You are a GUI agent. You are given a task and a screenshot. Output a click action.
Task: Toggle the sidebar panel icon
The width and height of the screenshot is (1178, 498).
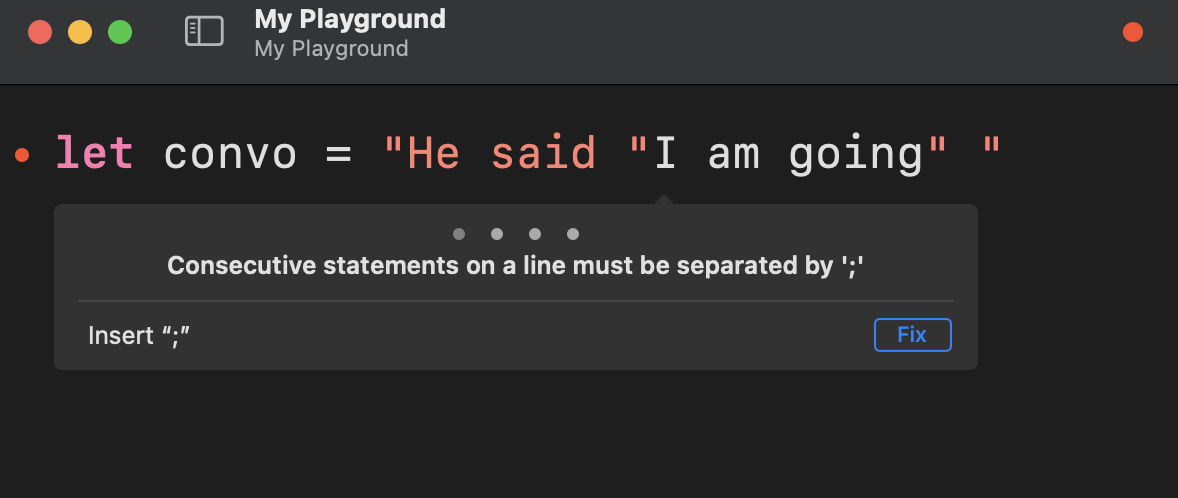204,31
